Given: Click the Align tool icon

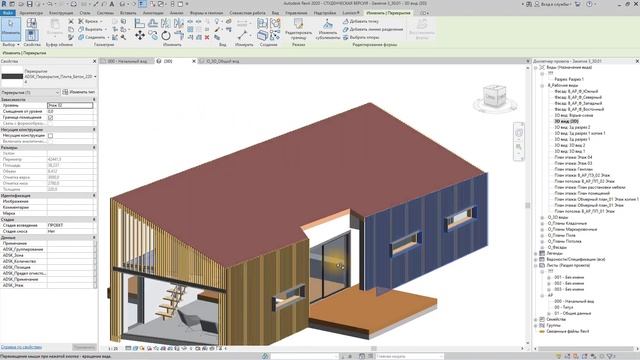Looking at the screenshot, I should click(x=140, y=23).
